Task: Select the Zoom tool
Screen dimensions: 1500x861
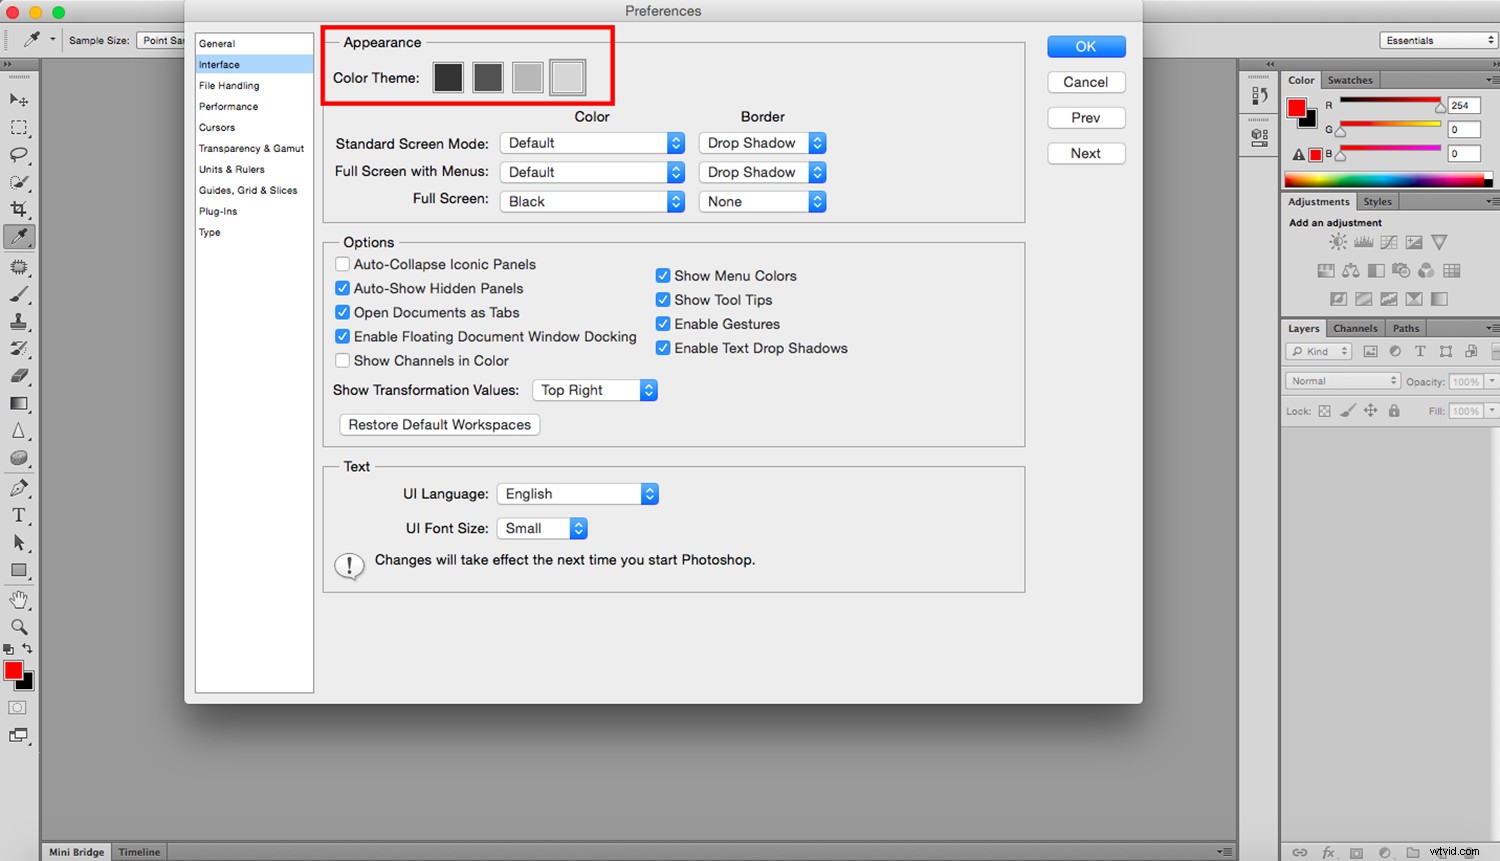Action: click(x=20, y=627)
